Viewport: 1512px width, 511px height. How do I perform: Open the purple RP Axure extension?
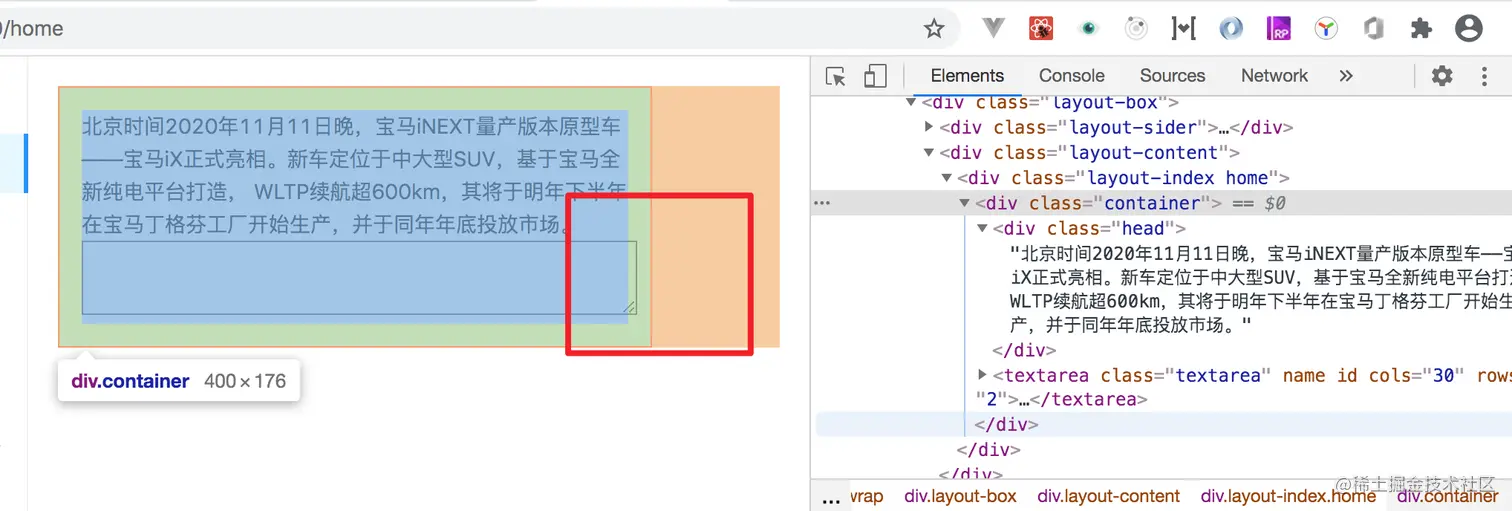(x=1279, y=29)
